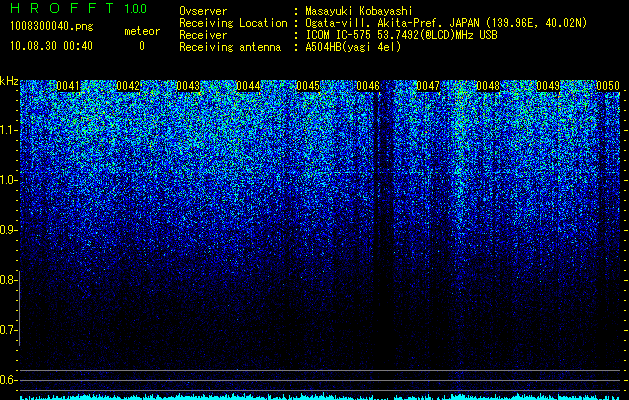
Task: Click the observer name Masayuki Kobayashi
Action: pyautogui.click(x=359, y=11)
